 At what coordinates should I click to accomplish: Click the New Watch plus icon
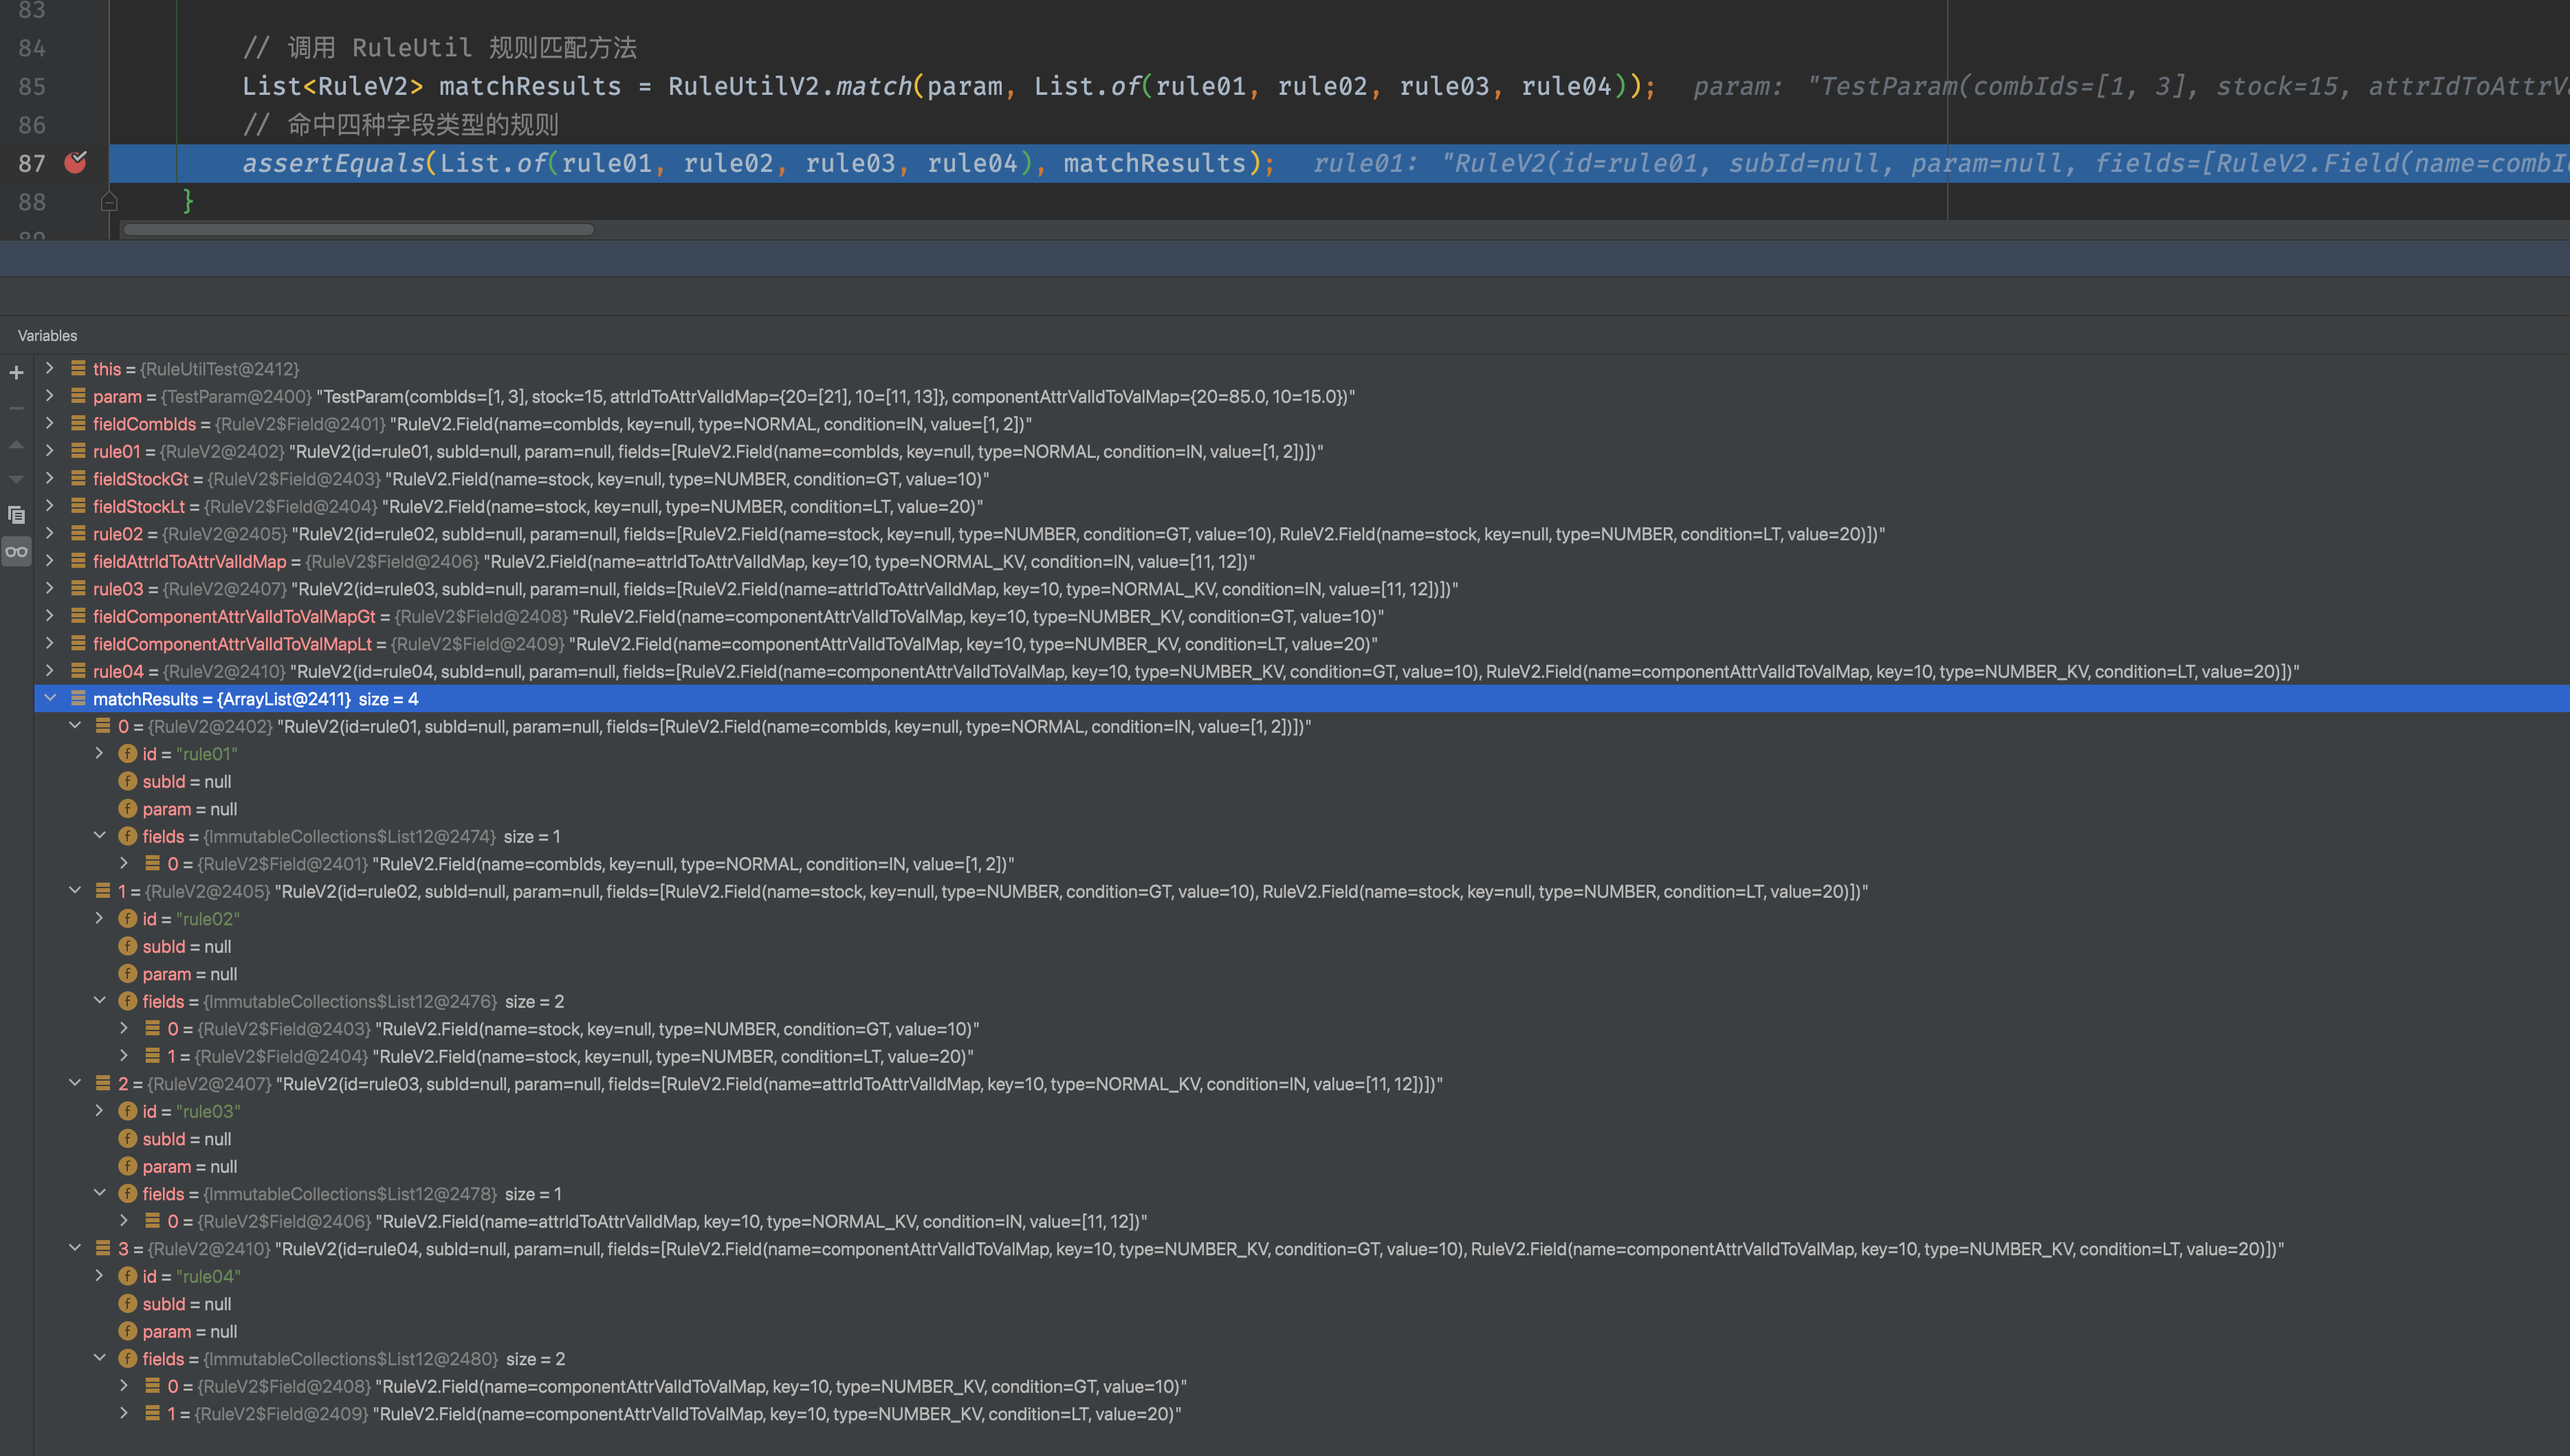pos(16,373)
